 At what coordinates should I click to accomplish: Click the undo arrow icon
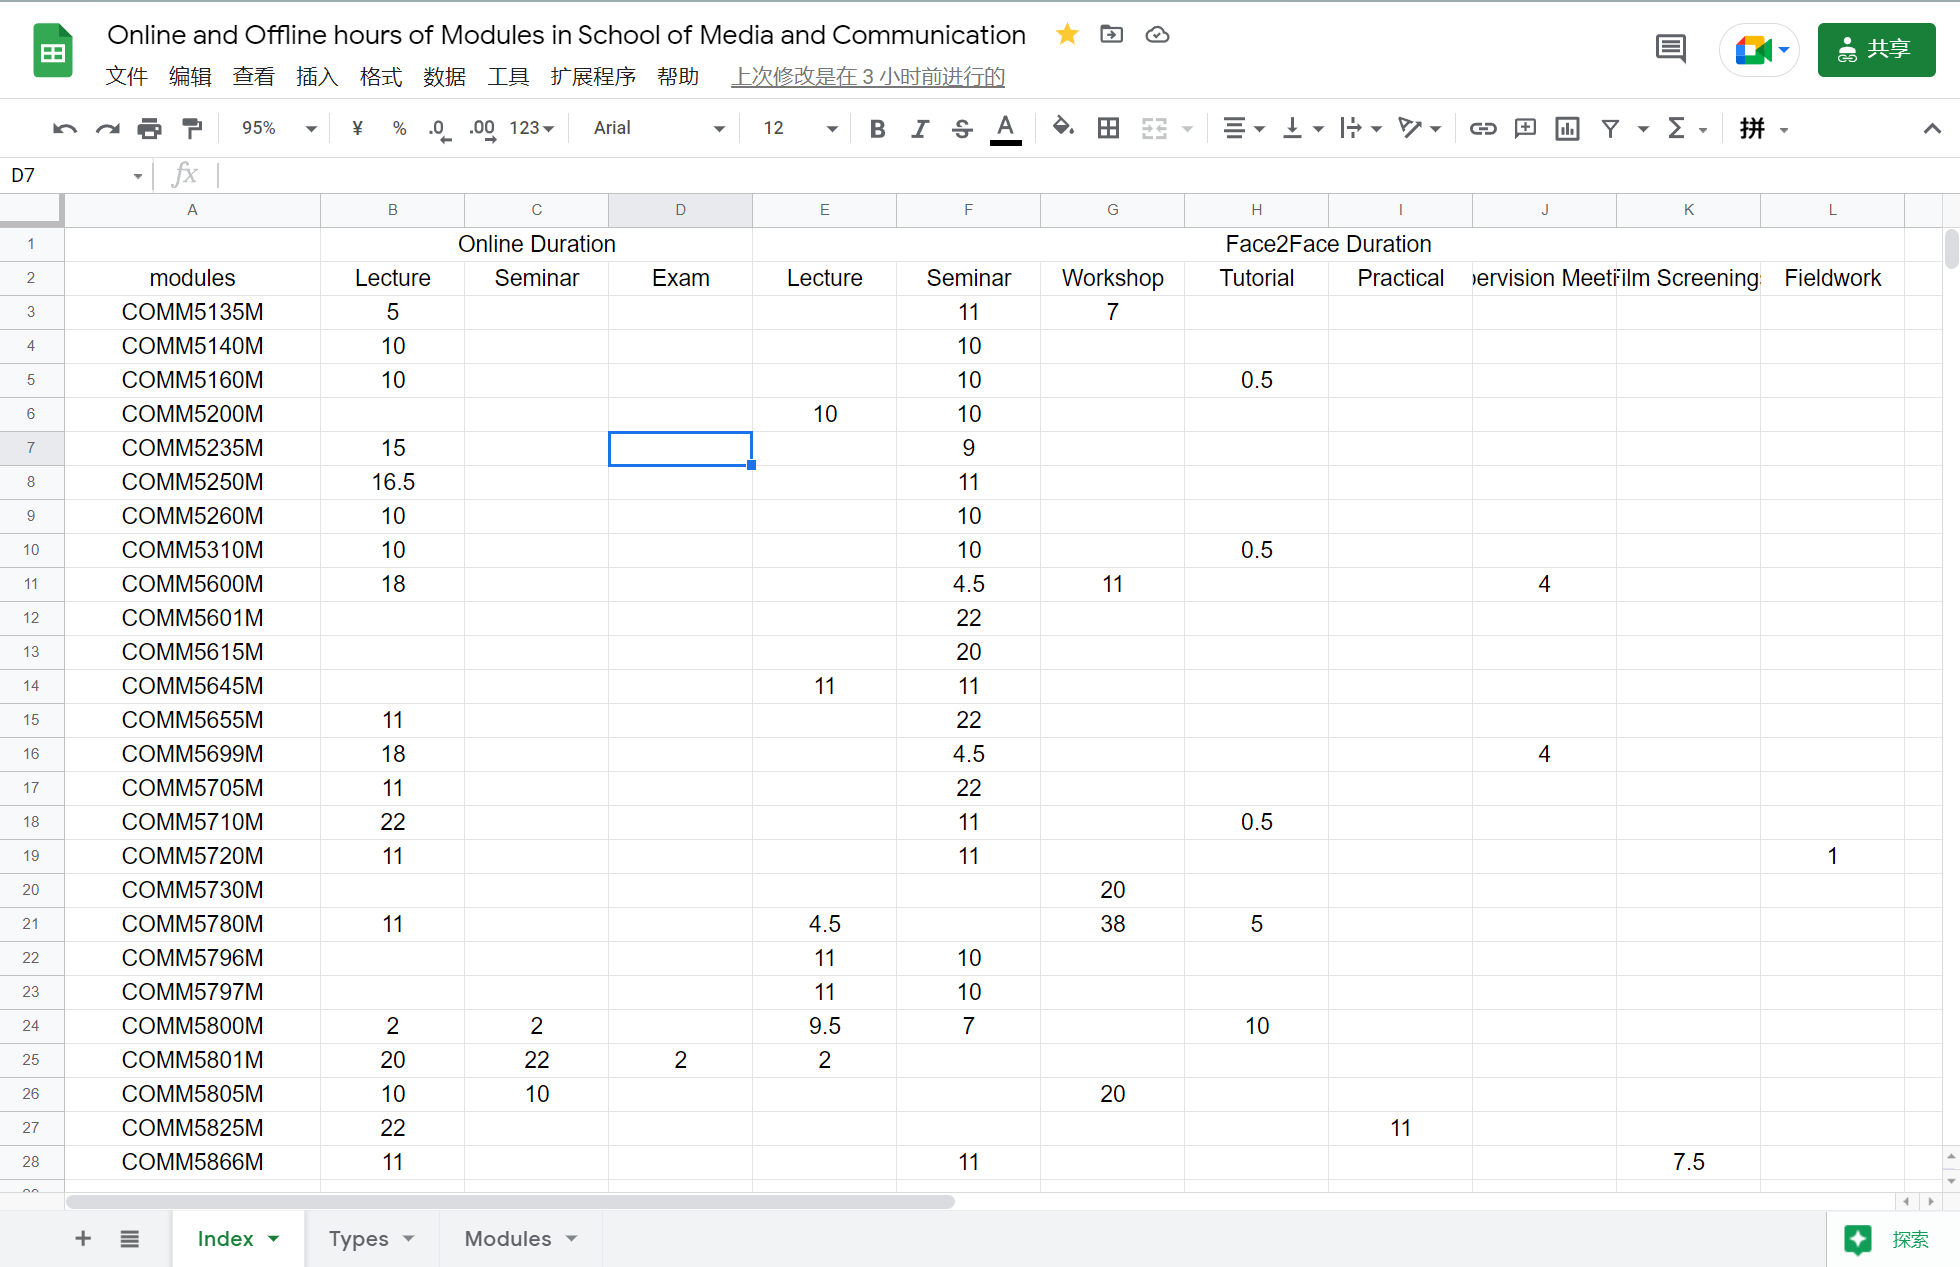point(65,128)
